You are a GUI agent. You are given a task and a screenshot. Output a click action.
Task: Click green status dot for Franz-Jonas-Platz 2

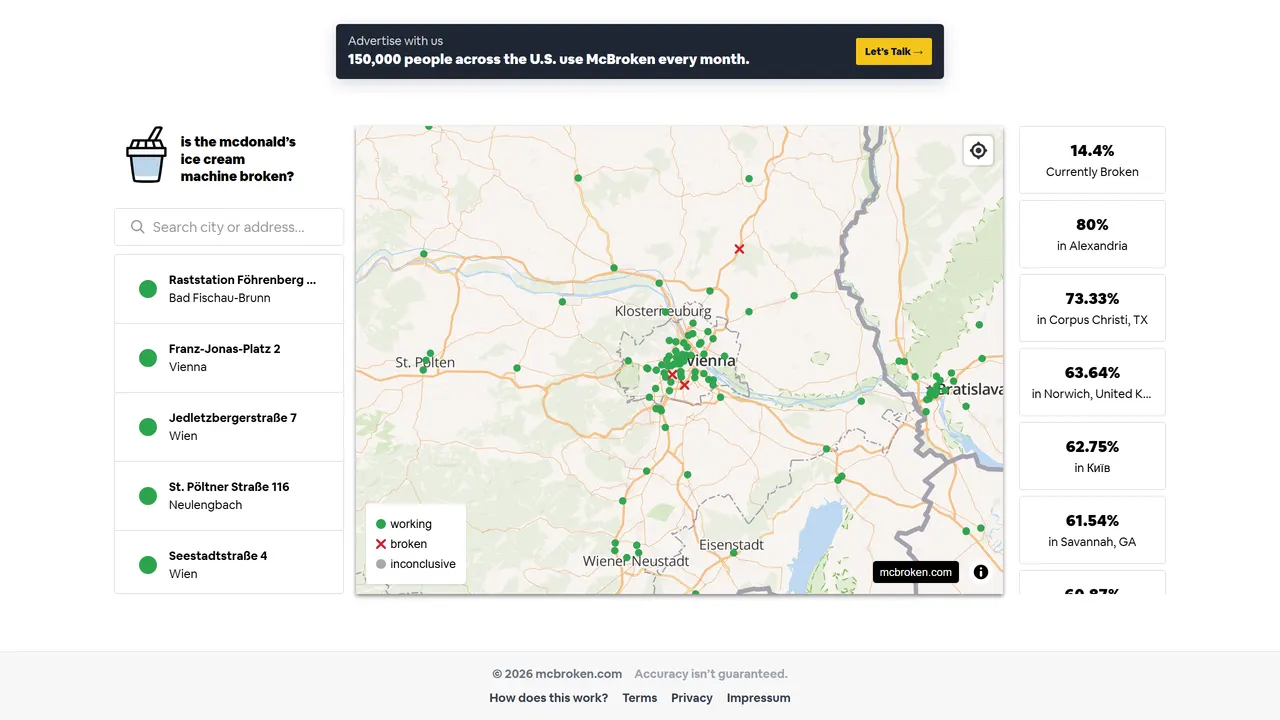pos(148,358)
